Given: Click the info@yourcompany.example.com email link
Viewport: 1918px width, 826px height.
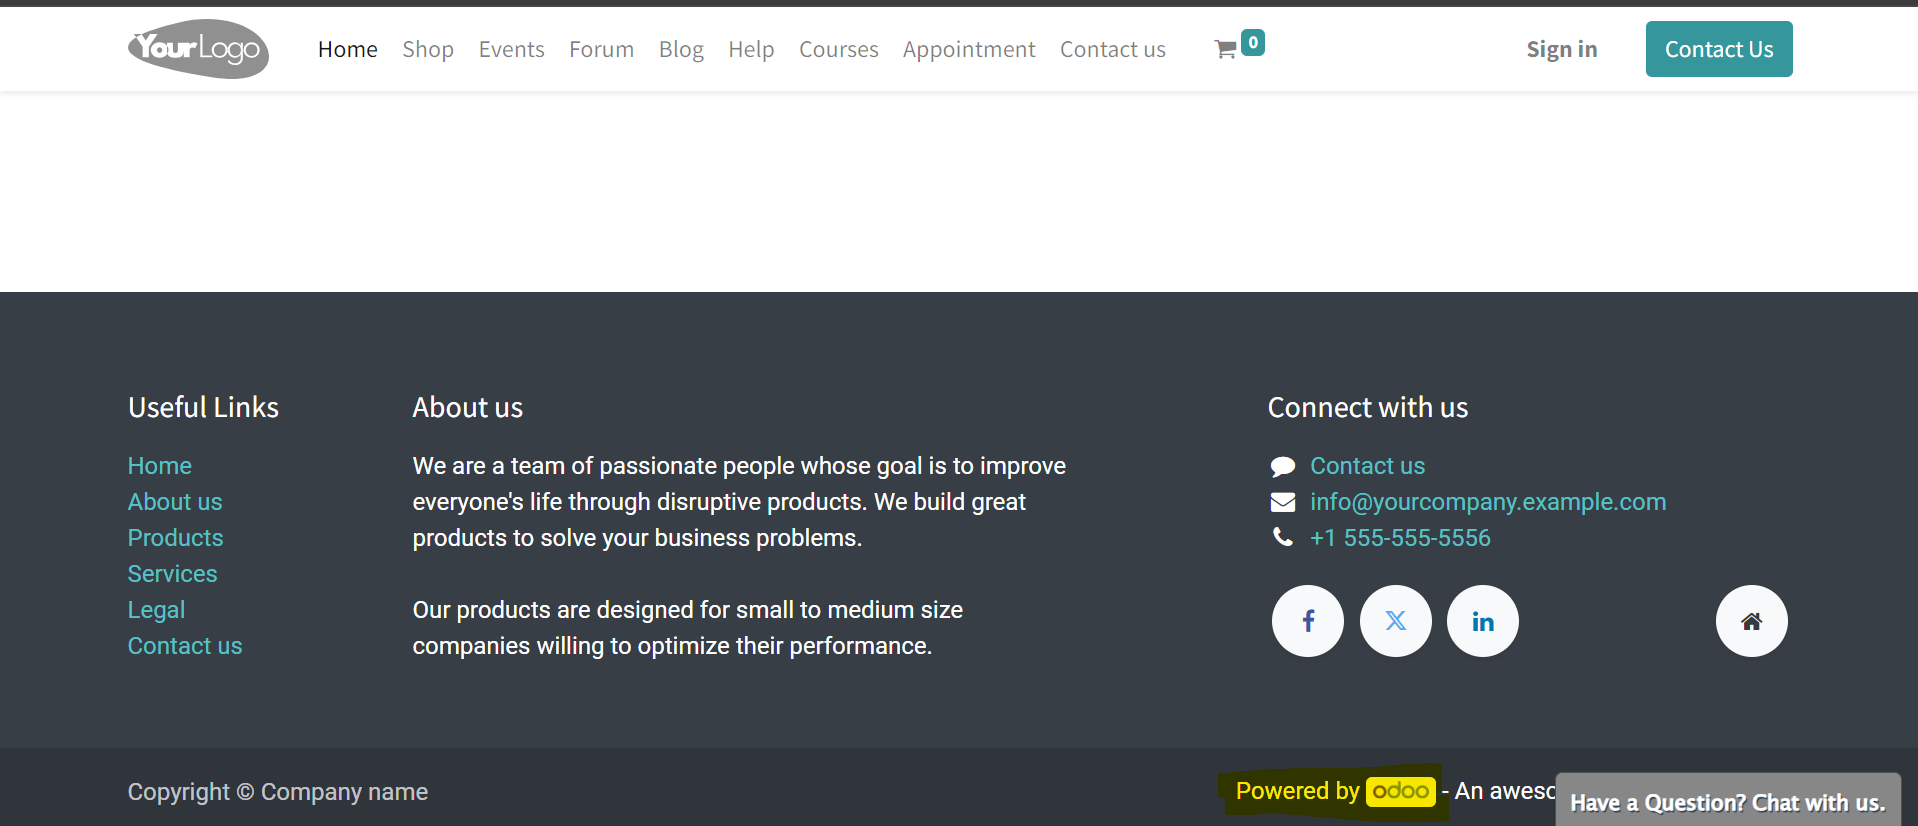Looking at the screenshot, I should coord(1488,502).
